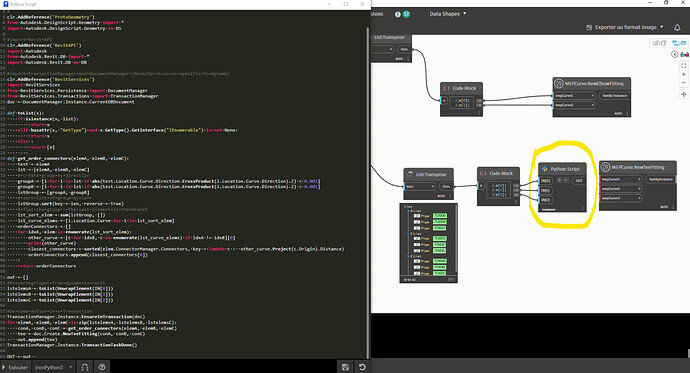Collapse the second sublist in watch preview
The width and height of the screenshot is (690, 373).
click(409, 234)
